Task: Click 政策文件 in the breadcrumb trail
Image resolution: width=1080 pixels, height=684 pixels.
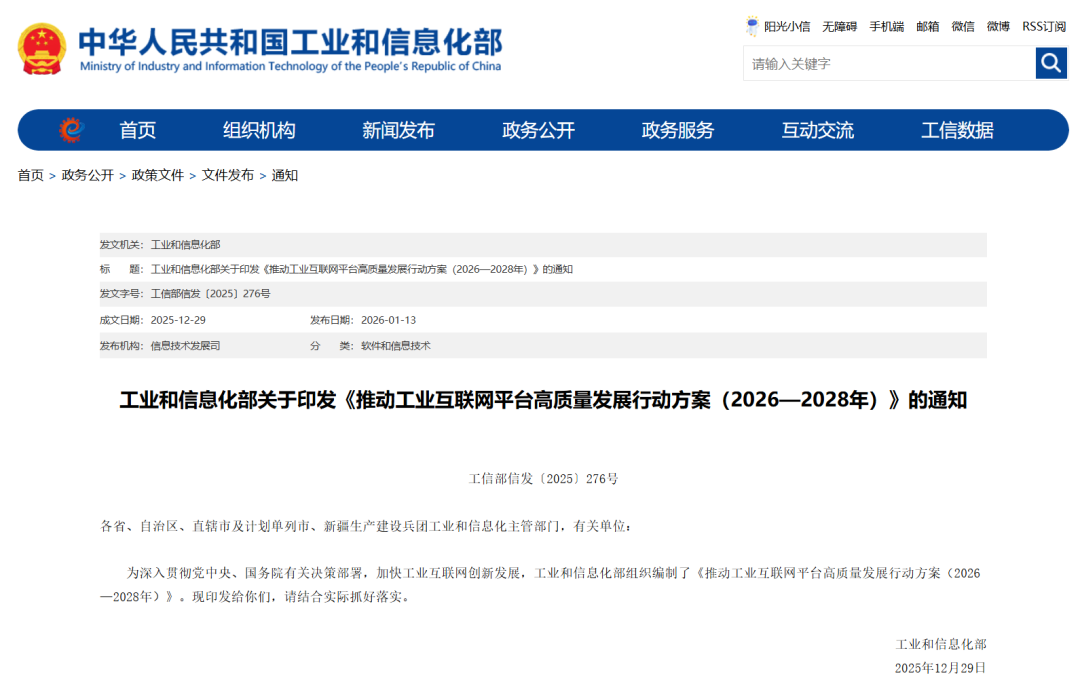Action: (158, 175)
